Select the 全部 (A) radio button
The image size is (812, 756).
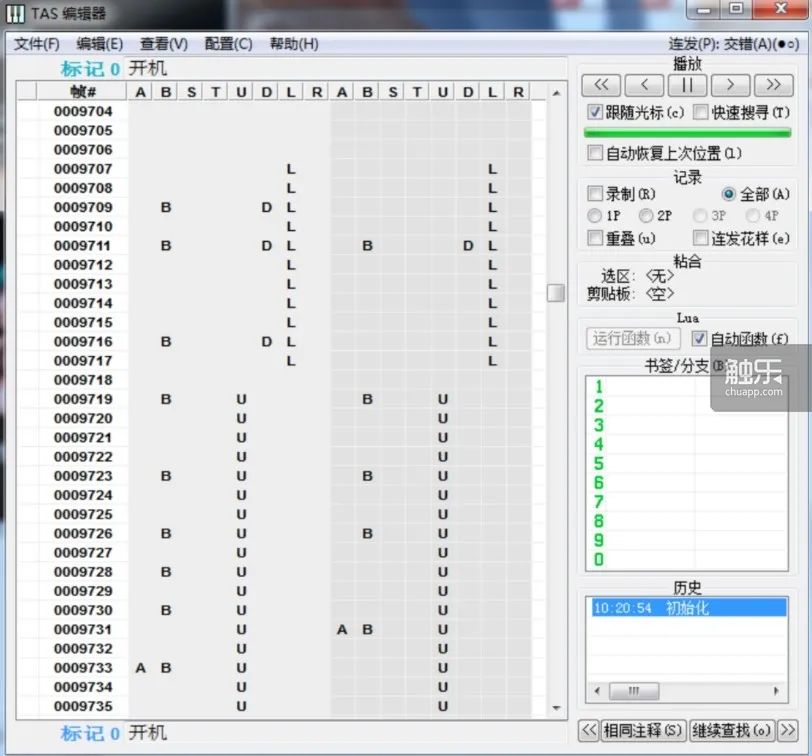point(728,194)
